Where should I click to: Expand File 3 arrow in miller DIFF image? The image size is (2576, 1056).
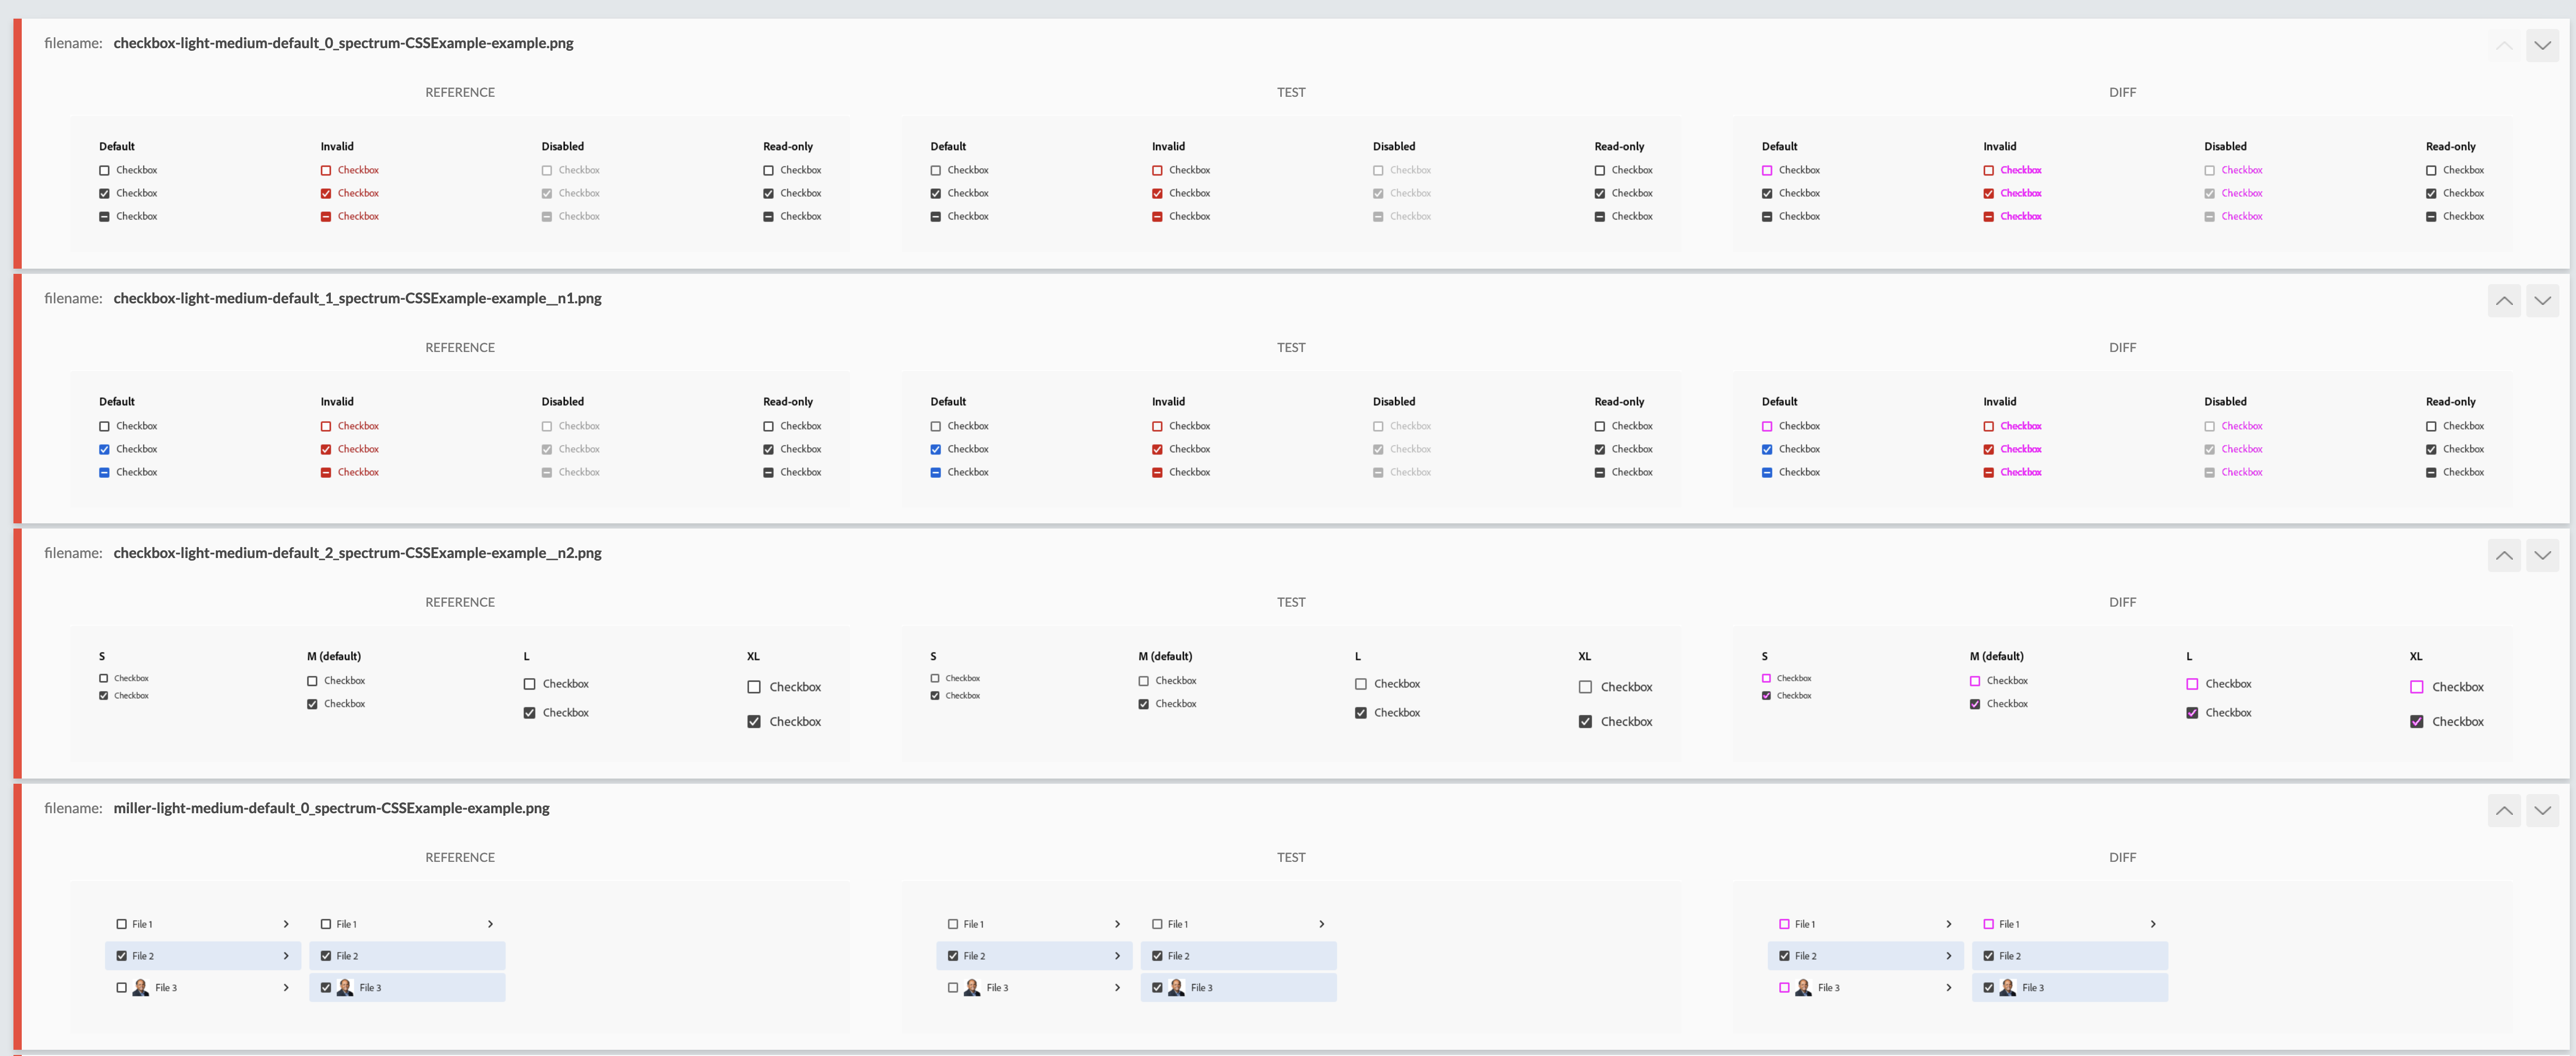click(x=1948, y=988)
